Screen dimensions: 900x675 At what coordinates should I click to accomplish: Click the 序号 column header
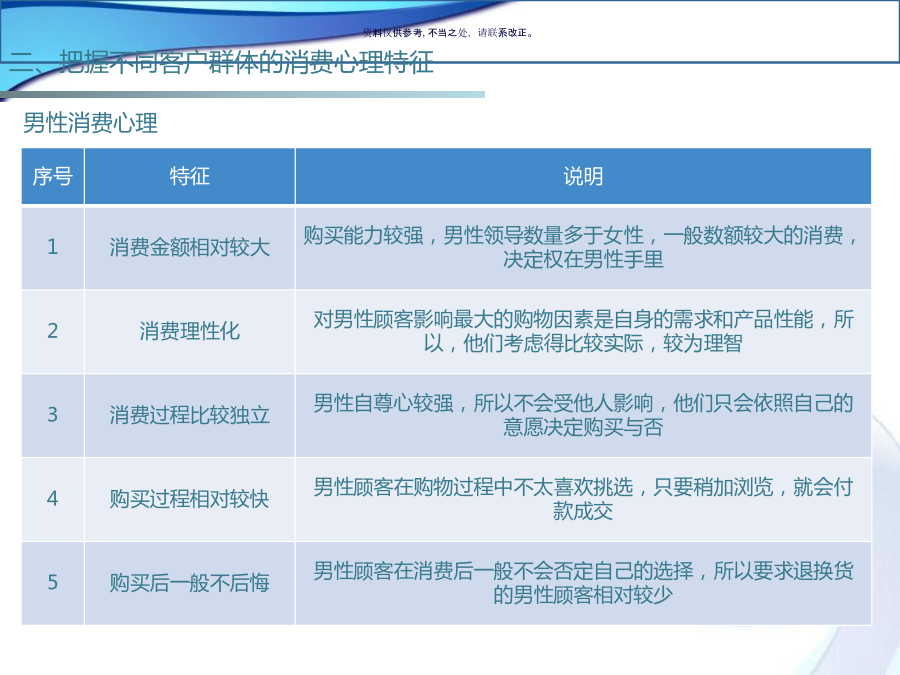53,176
